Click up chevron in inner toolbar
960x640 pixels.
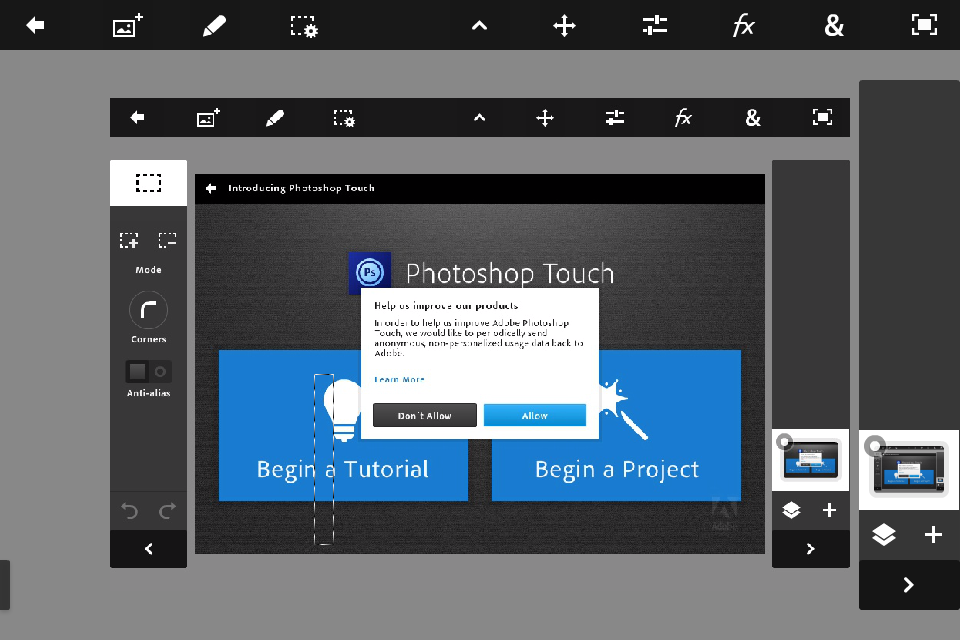479,117
